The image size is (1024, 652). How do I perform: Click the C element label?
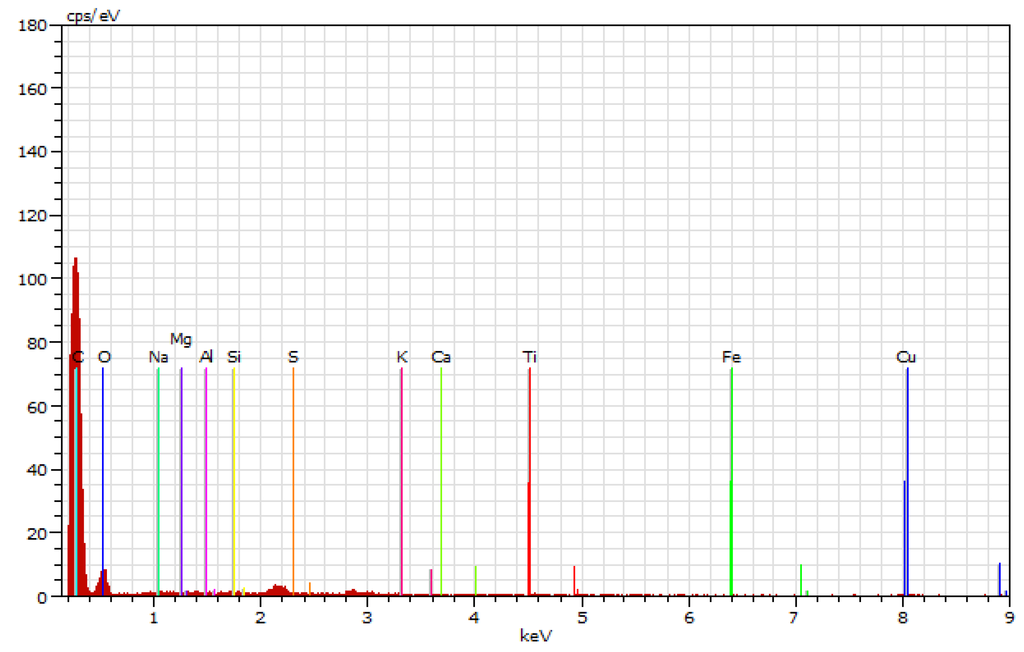(78, 357)
